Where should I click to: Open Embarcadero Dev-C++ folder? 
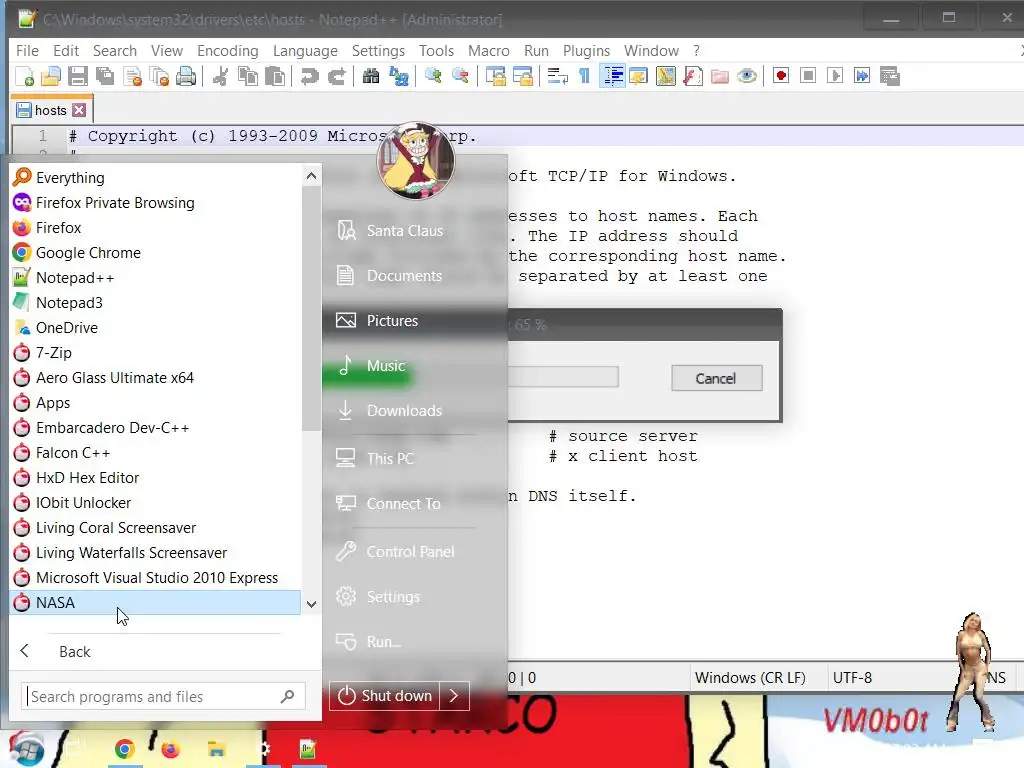[155, 428]
